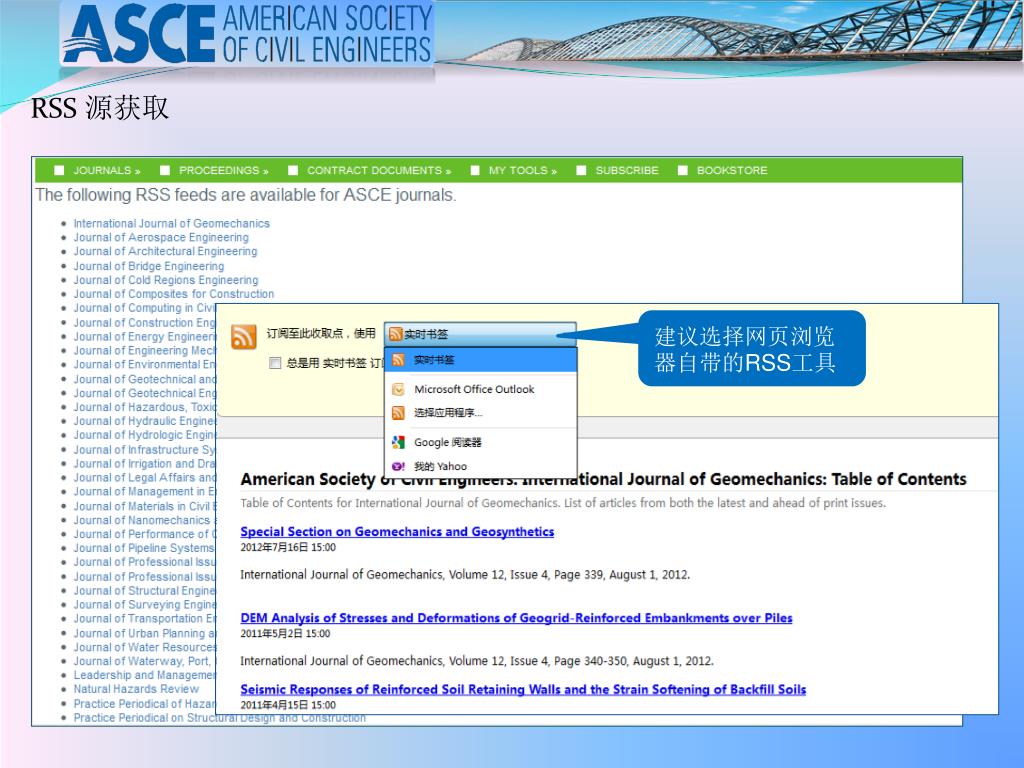Open the MY TOOLS menu
1024x768 pixels.
pyautogui.click(x=522, y=170)
